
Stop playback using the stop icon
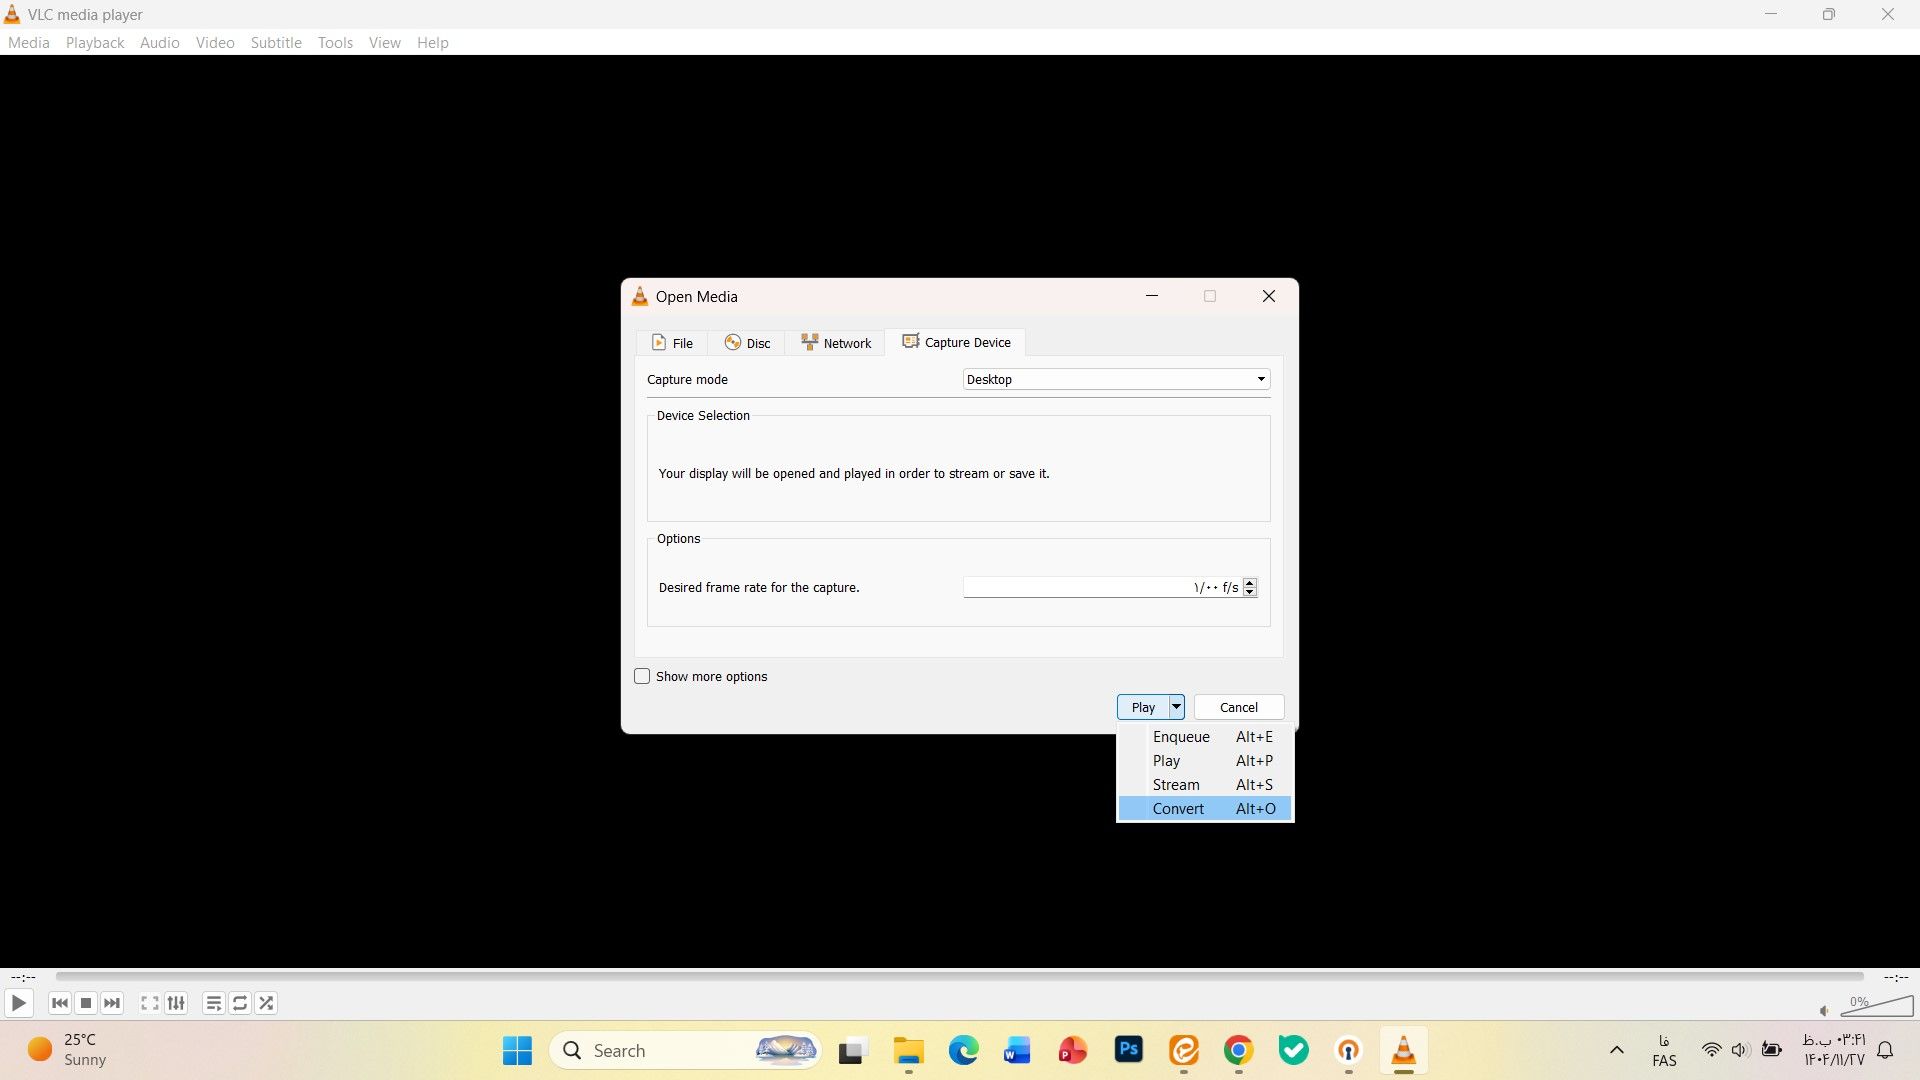pyautogui.click(x=86, y=1003)
